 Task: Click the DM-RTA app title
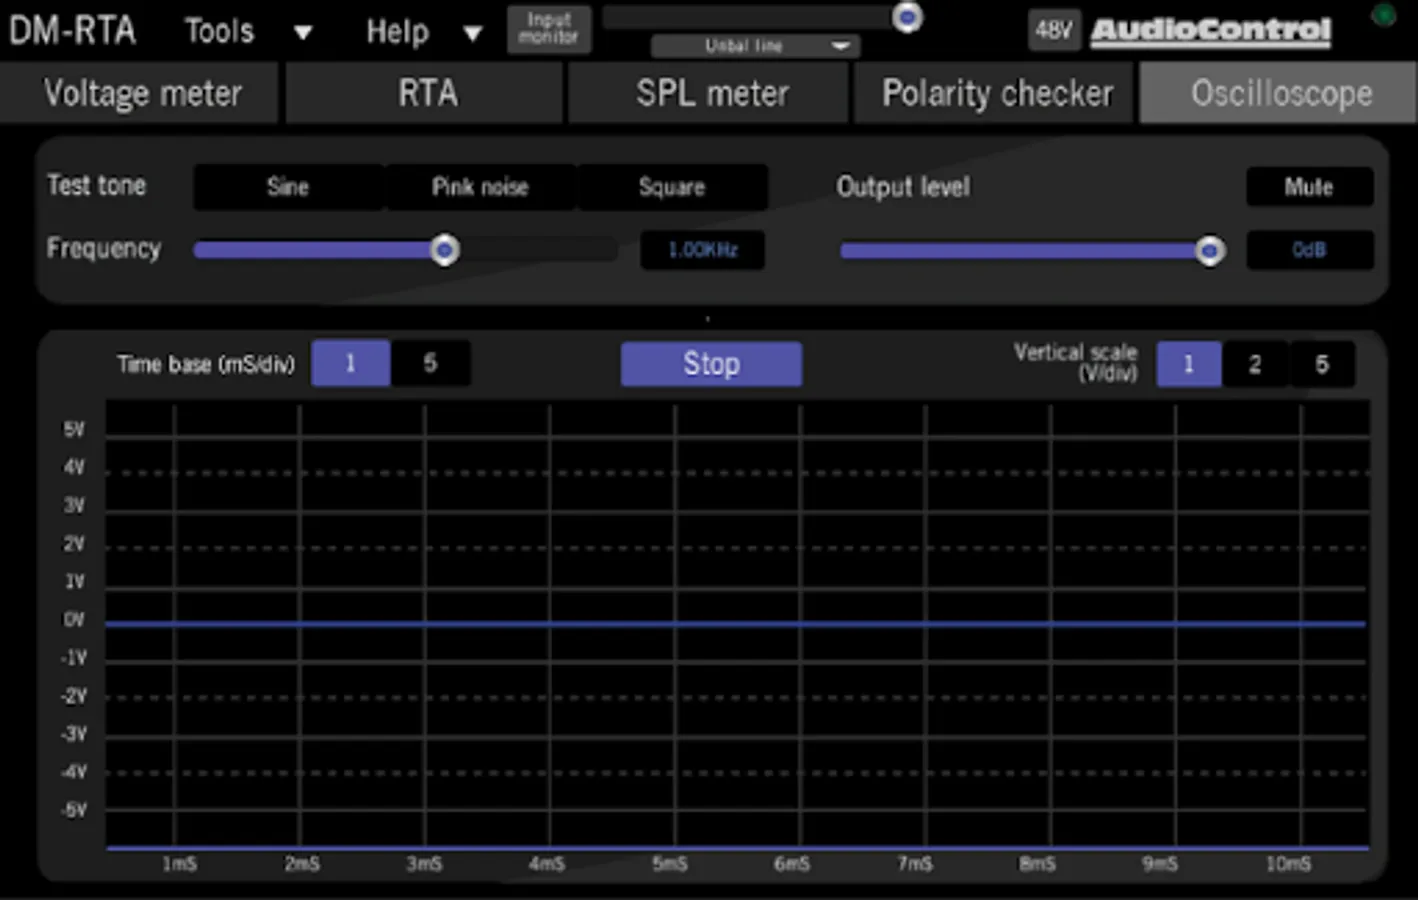[72, 30]
